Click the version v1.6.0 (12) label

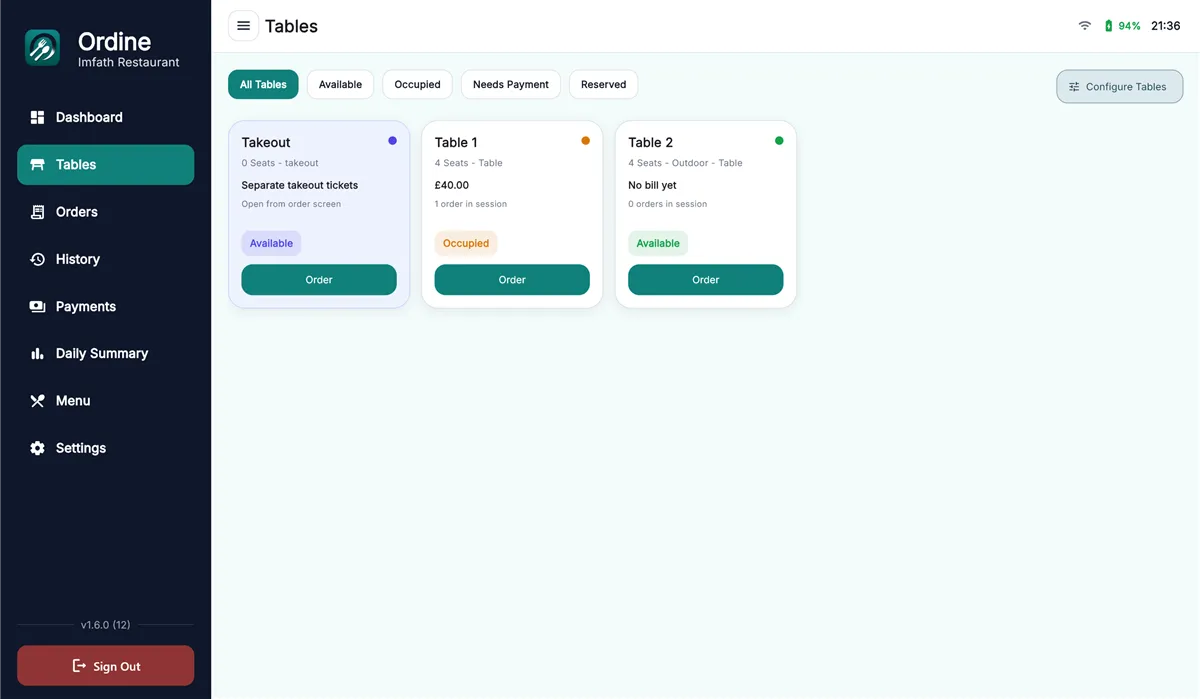point(105,625)
